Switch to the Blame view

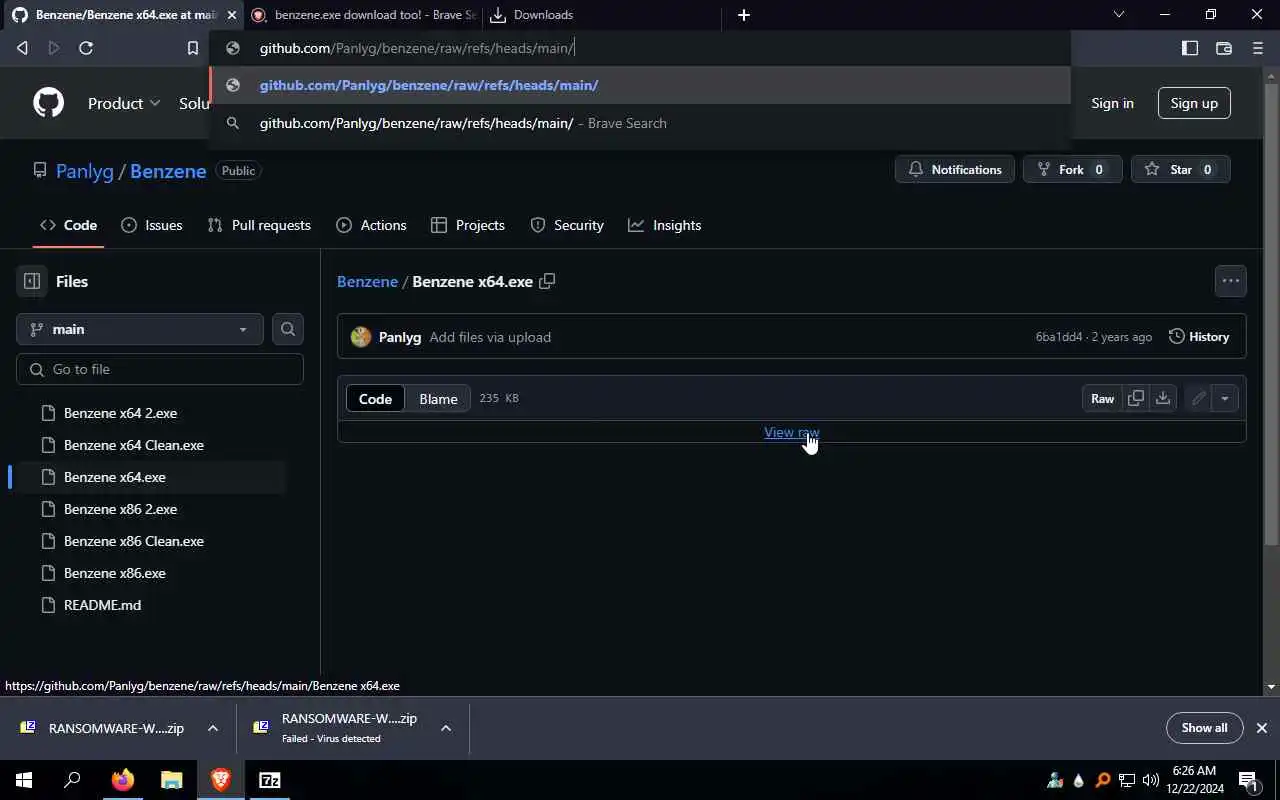click(x=438, y=399)
